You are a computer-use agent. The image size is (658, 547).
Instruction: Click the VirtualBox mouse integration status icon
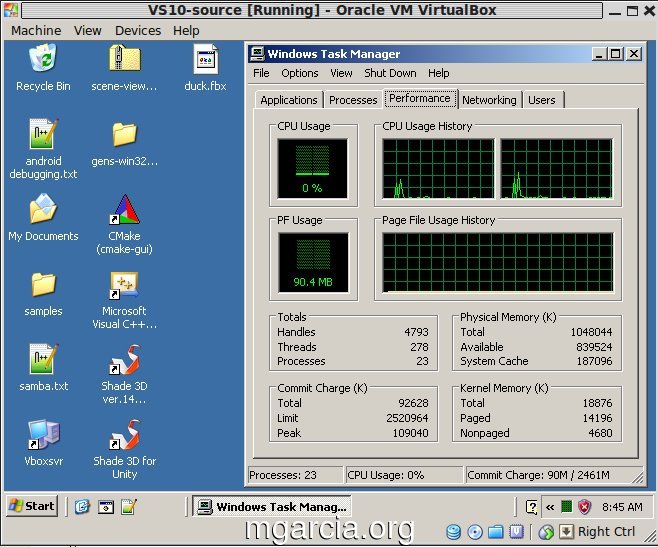point(546,532)
